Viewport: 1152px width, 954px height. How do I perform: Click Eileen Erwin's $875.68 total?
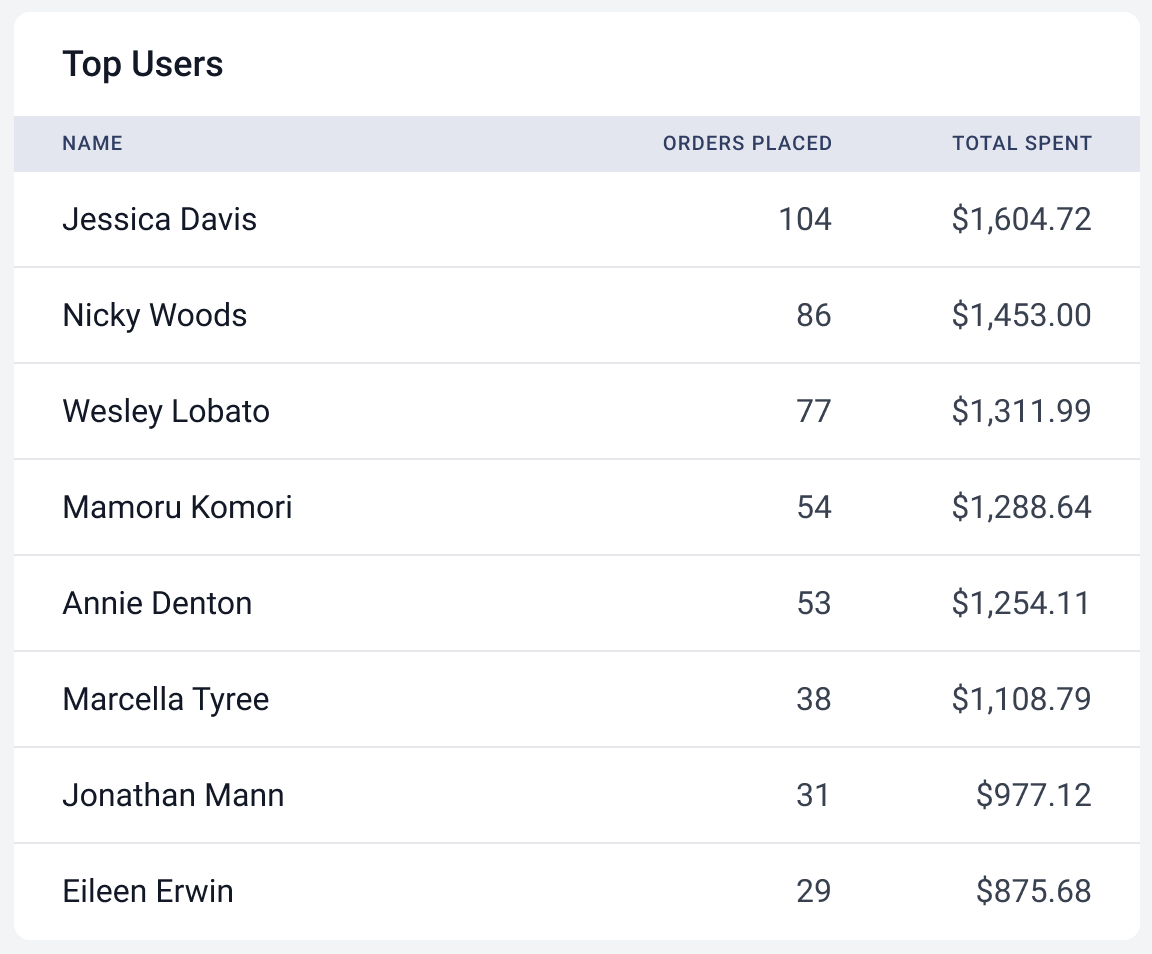1034,891
